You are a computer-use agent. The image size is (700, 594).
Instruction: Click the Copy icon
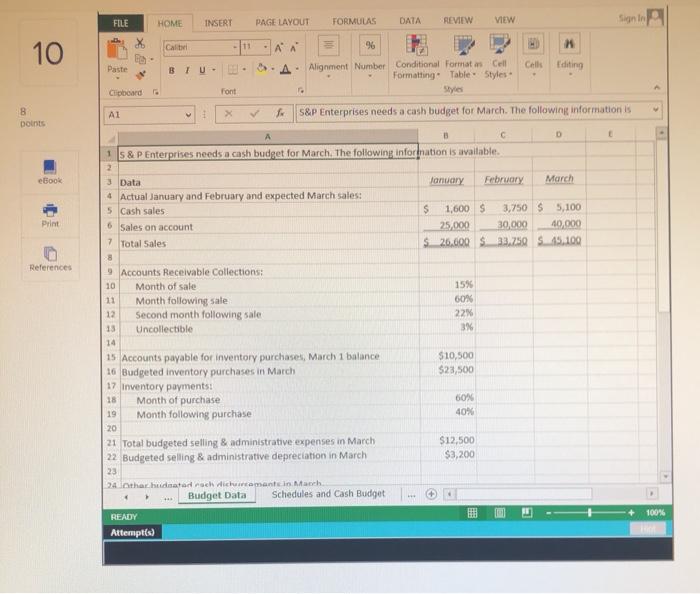click(140, 59)
